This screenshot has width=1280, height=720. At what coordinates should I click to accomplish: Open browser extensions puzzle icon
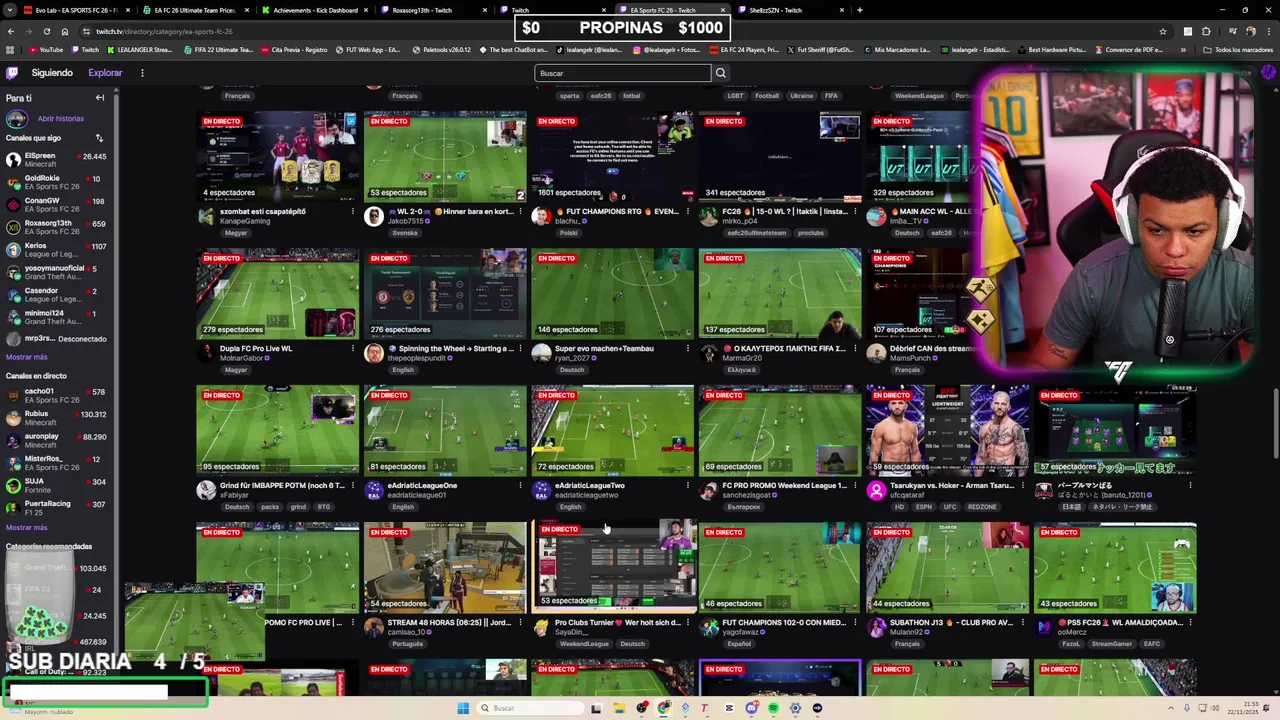click(1206, 31)
